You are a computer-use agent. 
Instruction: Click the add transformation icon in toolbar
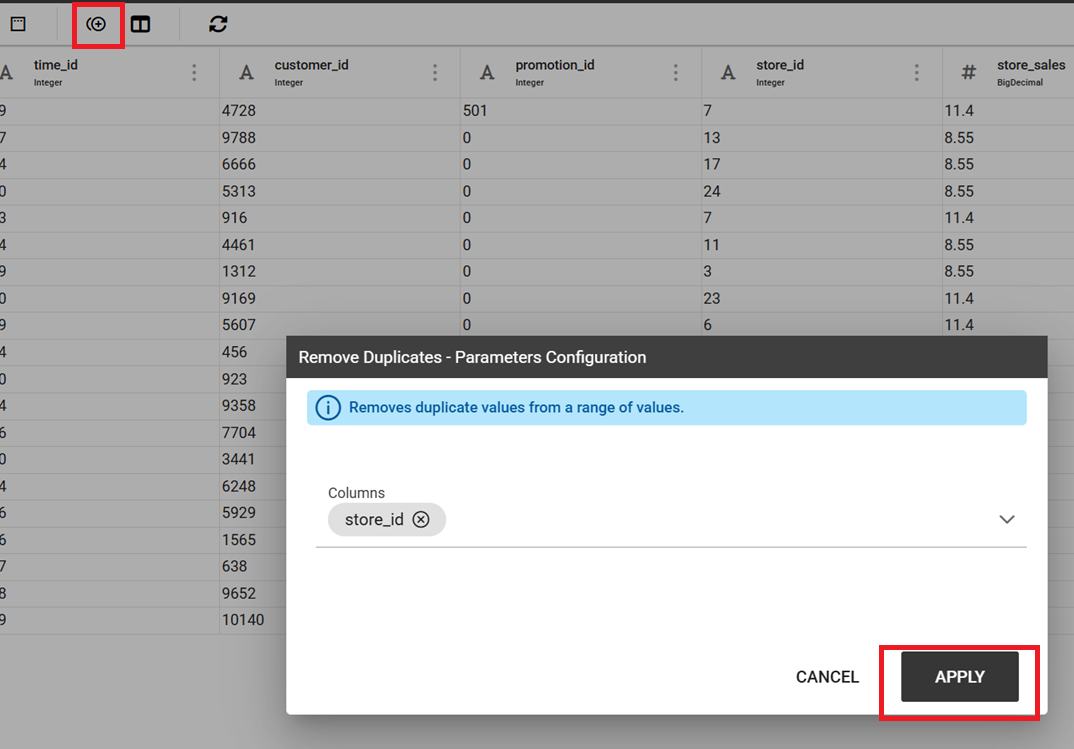tap(97, 25)
